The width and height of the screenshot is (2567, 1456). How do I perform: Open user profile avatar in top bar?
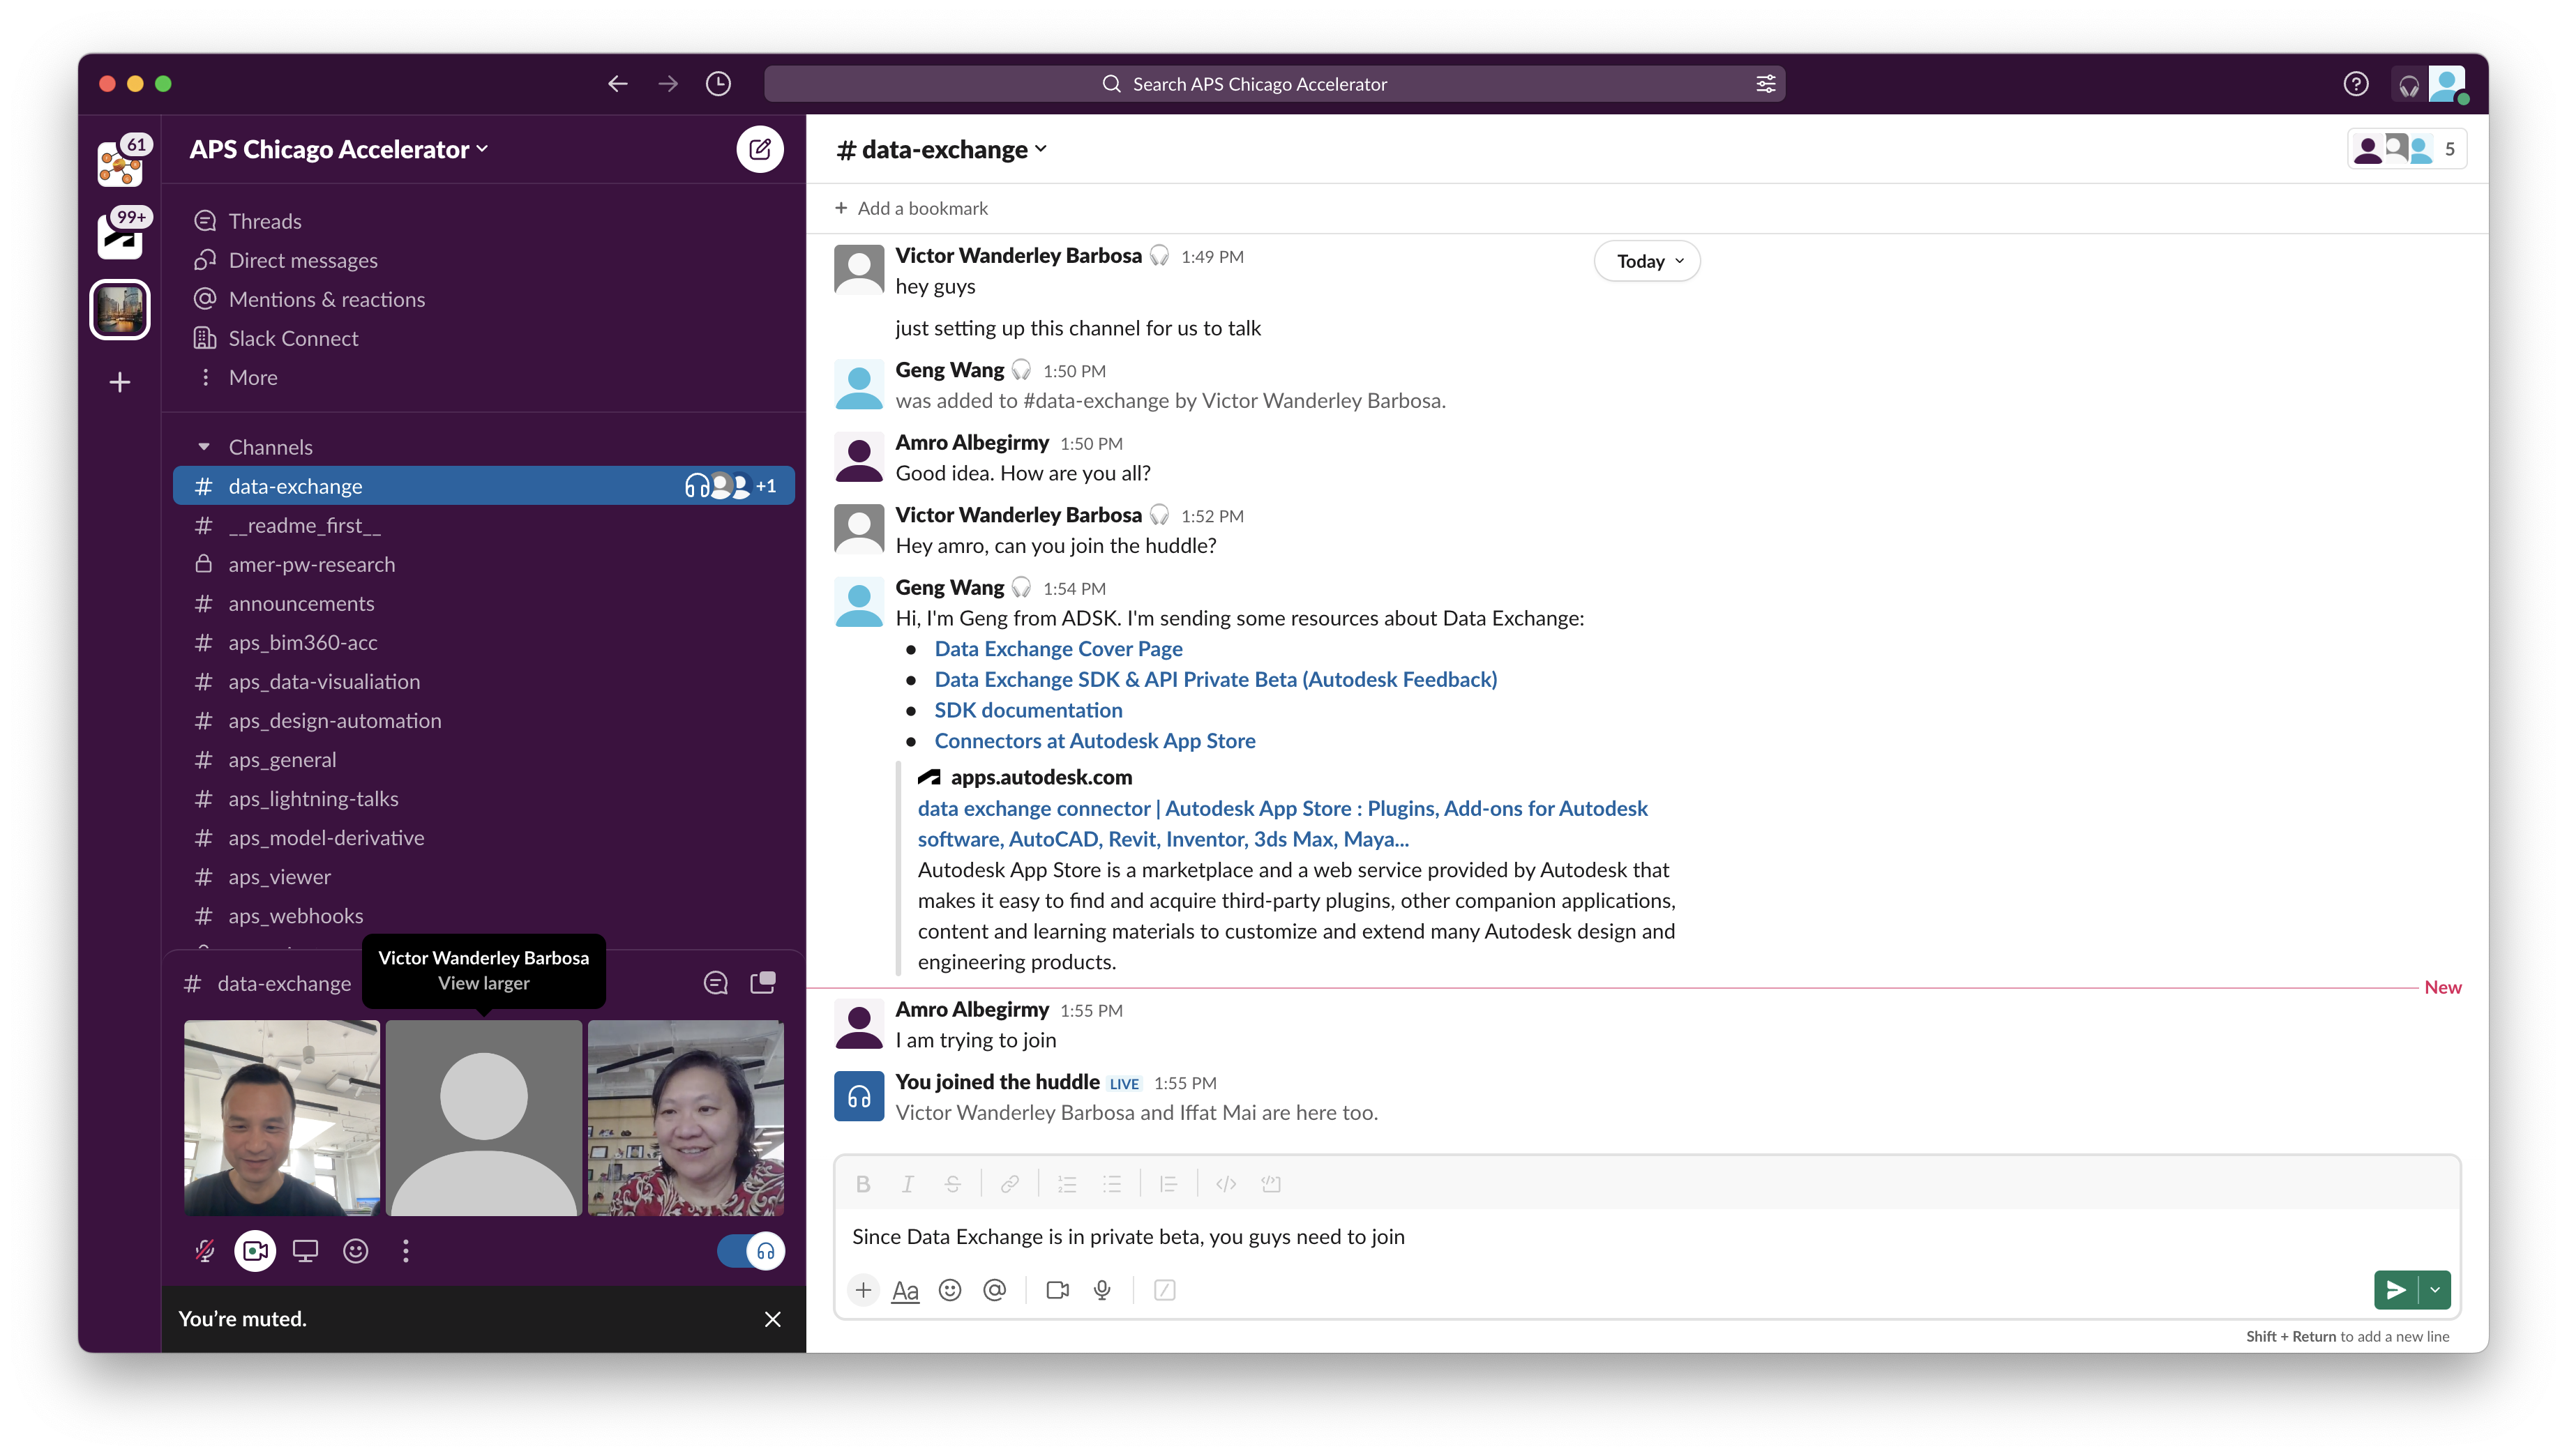tap(2446, 84)
